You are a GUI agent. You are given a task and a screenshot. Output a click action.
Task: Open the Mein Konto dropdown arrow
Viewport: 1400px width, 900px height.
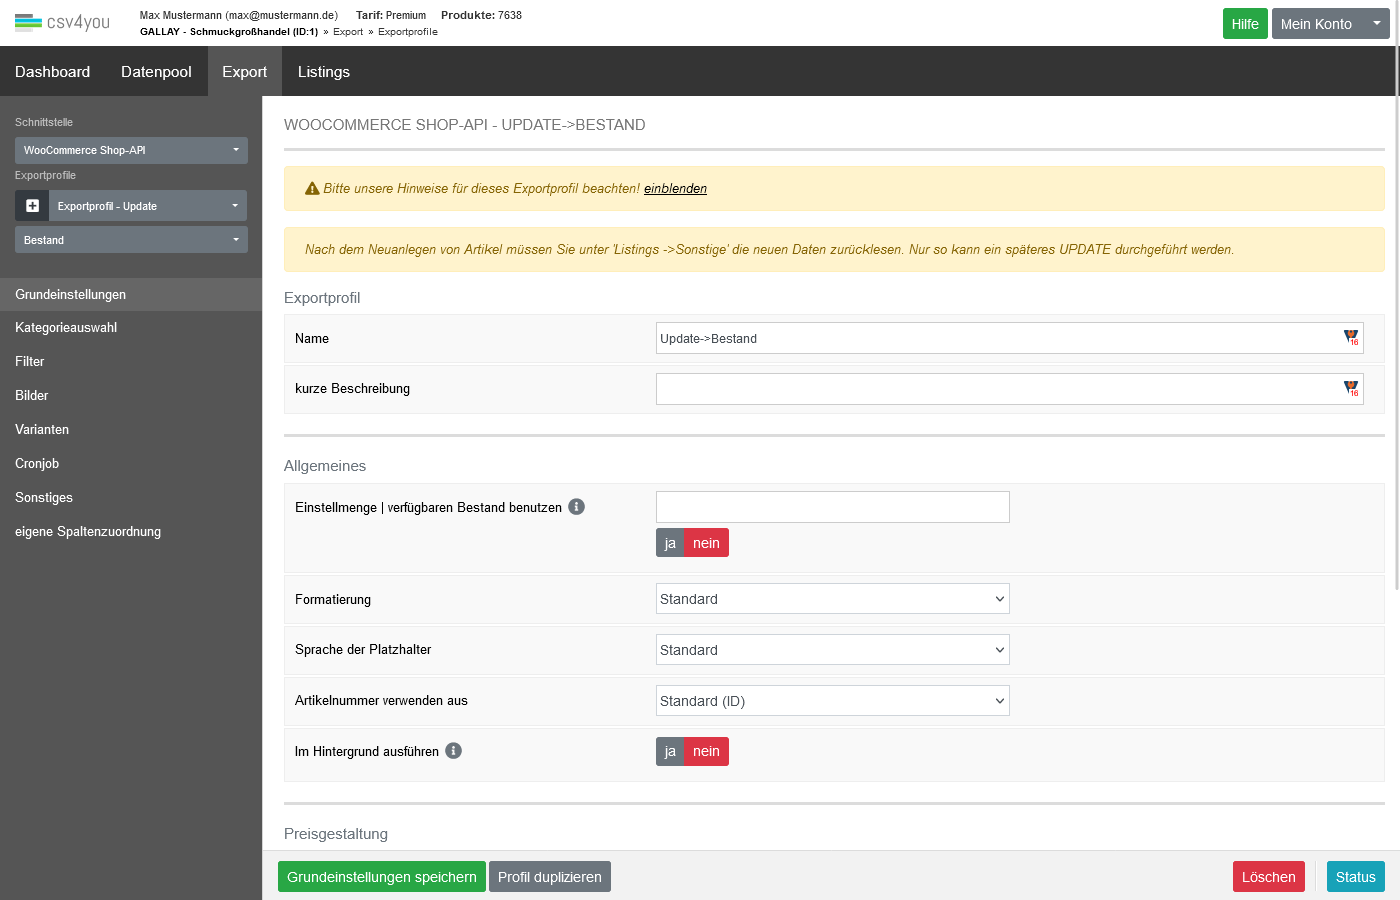pyautogui.click(x=1376, y=23)
